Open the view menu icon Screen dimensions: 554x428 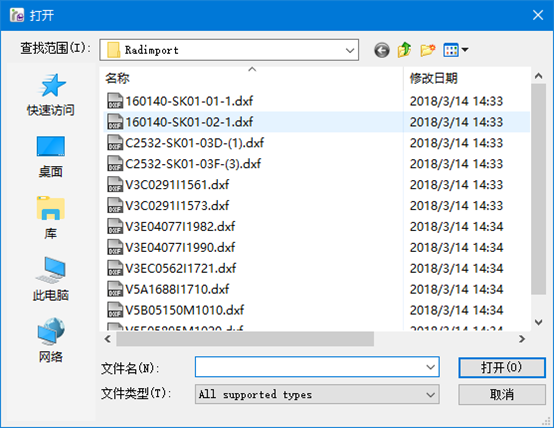456,50
